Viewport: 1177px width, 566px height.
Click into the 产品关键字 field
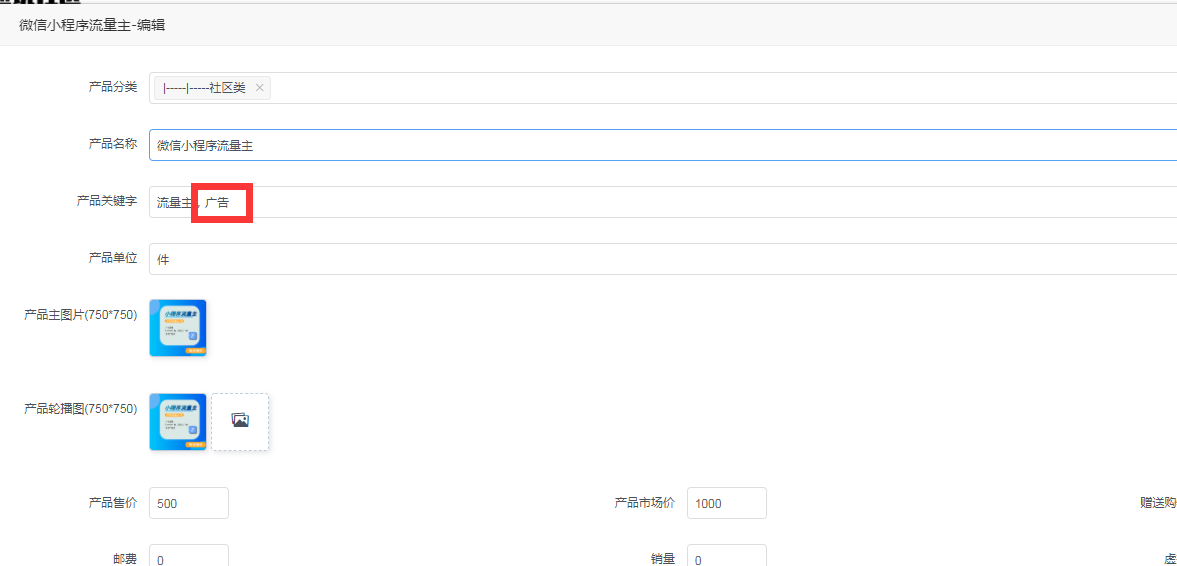pyautogui.click(x=663, y=202)
